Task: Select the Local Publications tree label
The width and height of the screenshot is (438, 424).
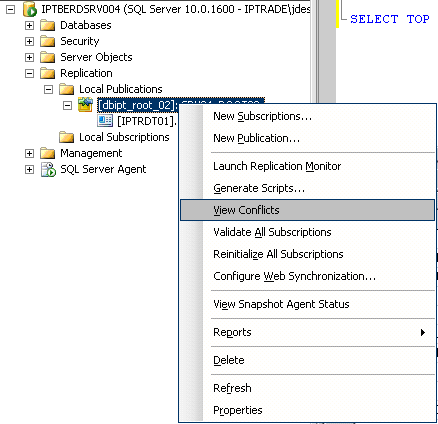Action: [121, 89]
